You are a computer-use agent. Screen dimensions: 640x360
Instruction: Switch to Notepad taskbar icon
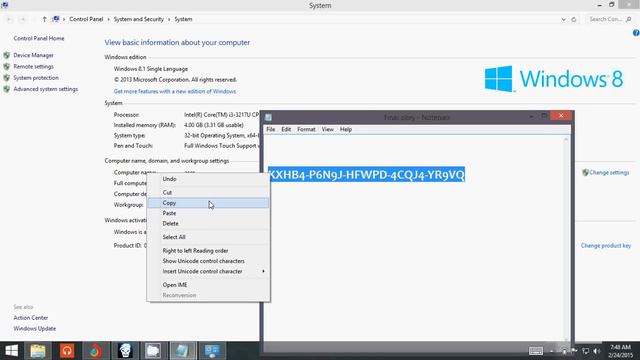point(182,351)
